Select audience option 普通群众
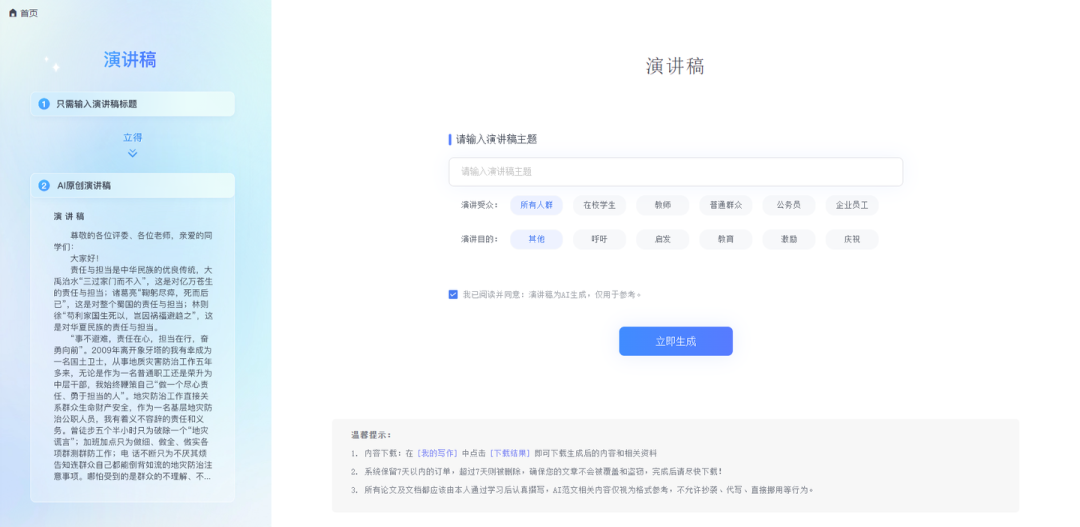 725,205
